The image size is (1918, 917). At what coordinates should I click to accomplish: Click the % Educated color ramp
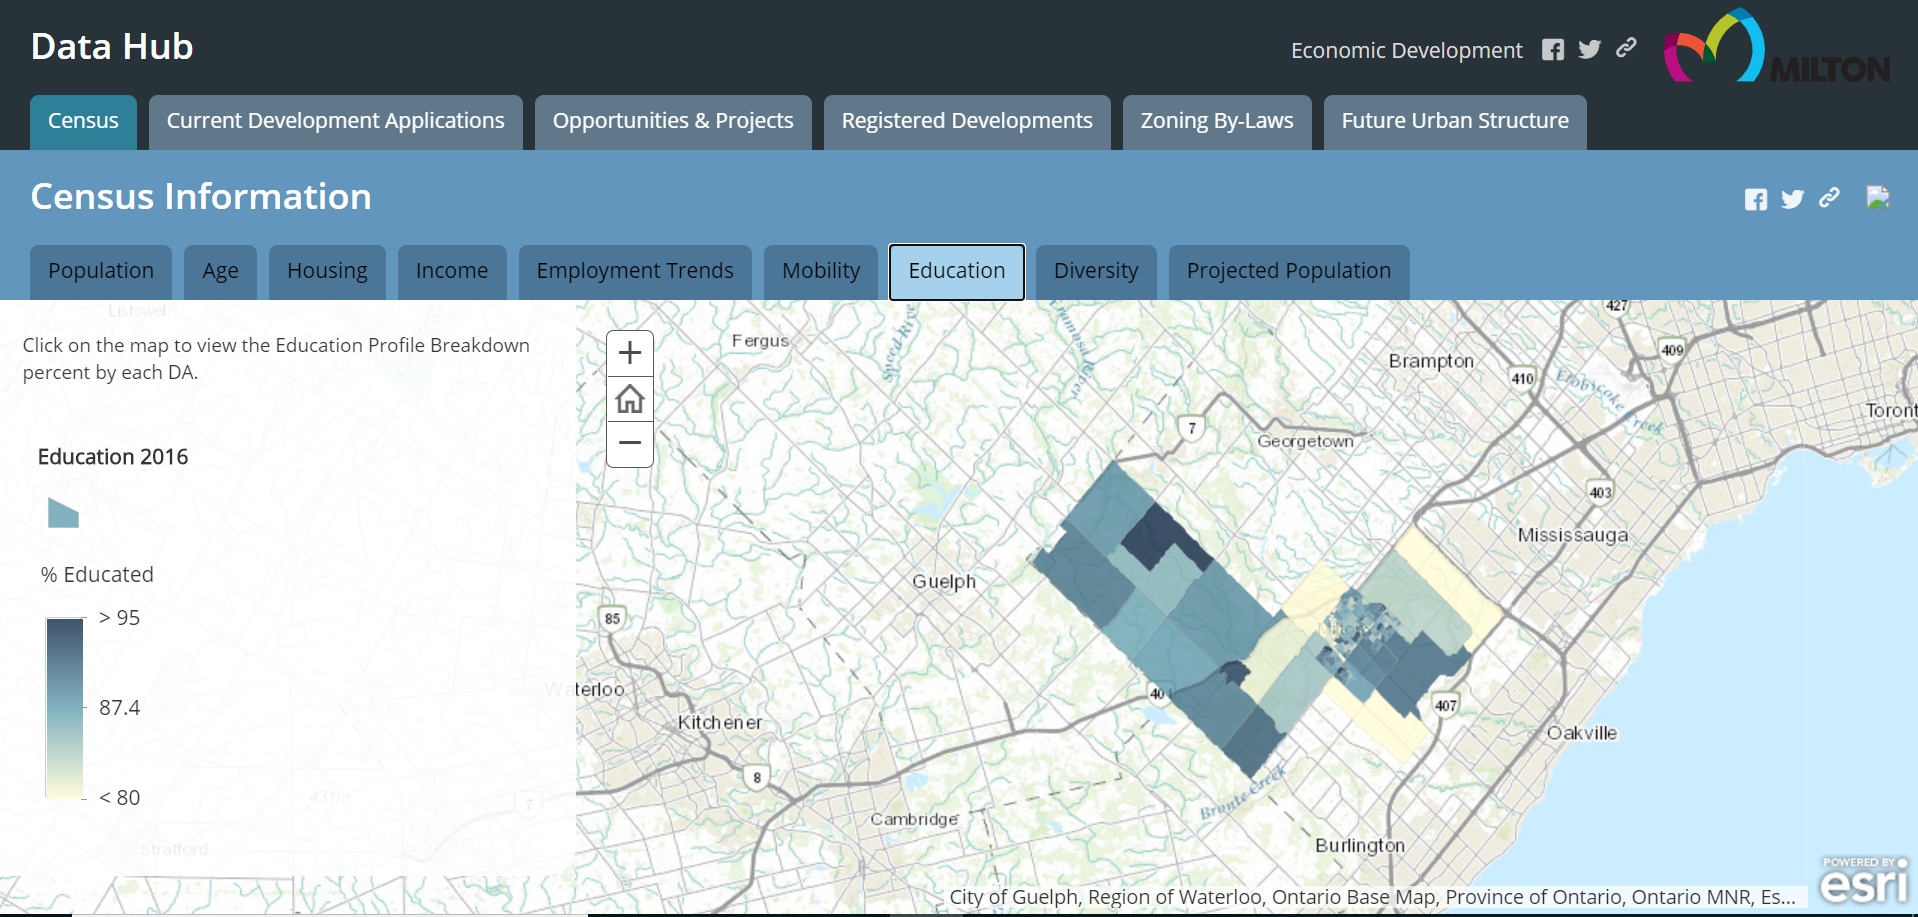tap(64, 708)
